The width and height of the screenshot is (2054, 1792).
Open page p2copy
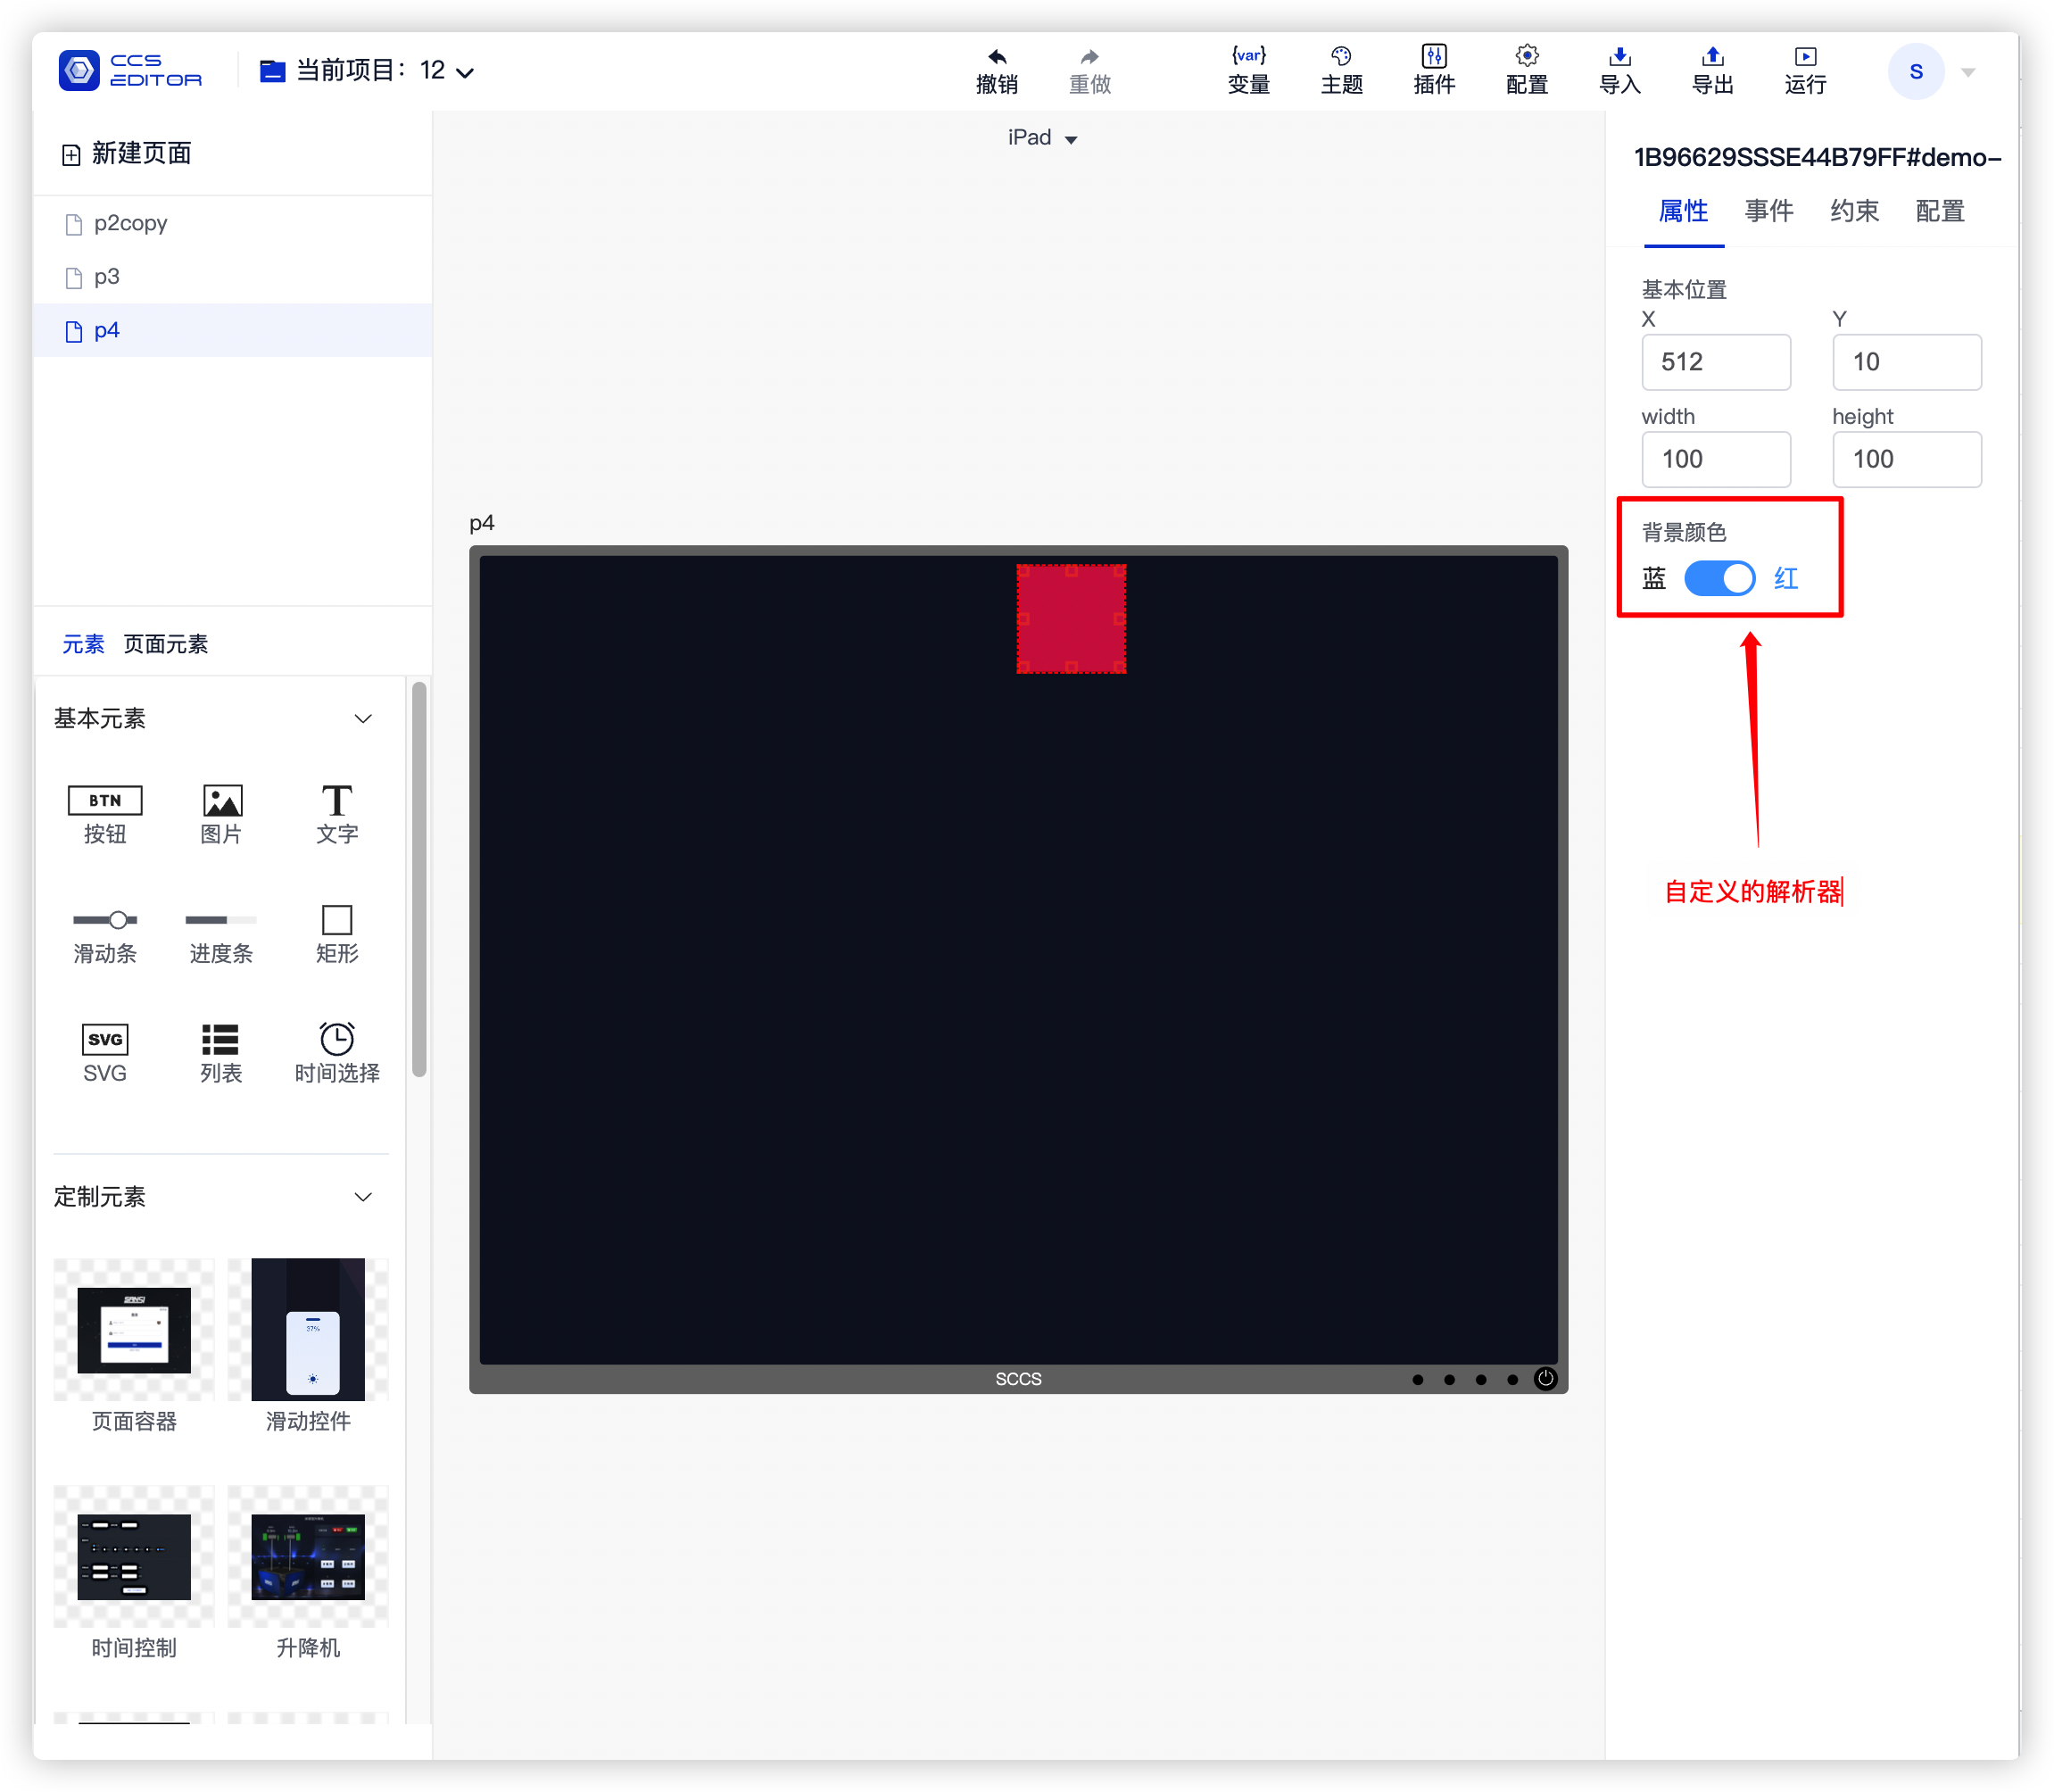[x=233, y=223]
